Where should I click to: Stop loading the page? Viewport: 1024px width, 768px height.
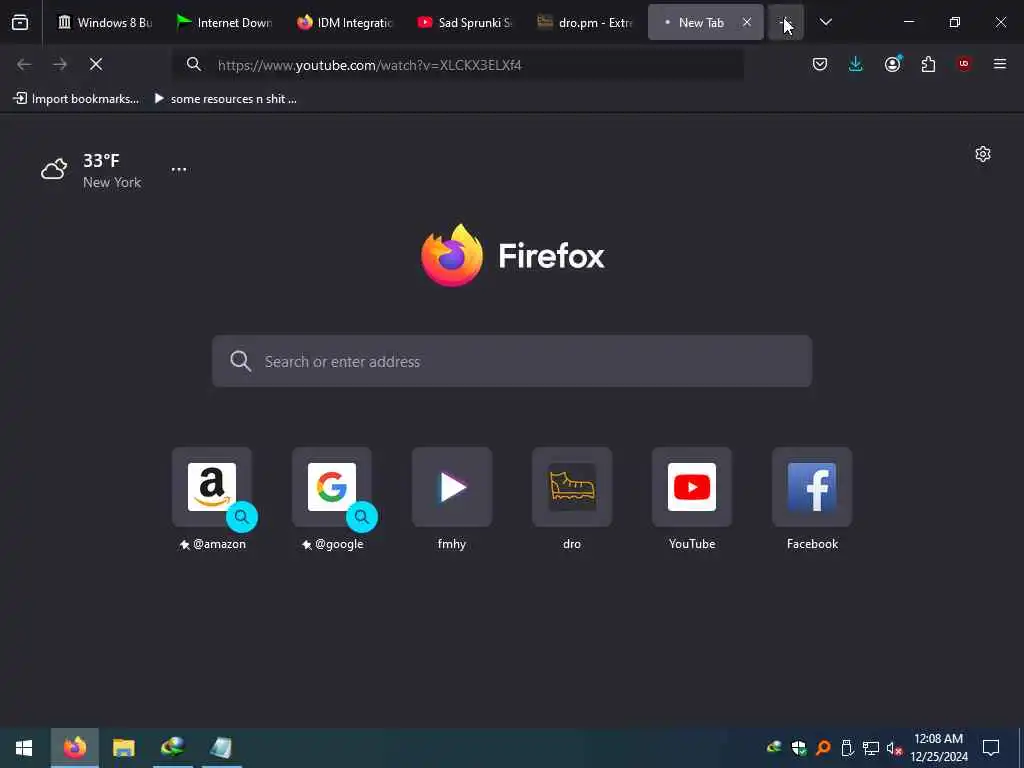96,64
